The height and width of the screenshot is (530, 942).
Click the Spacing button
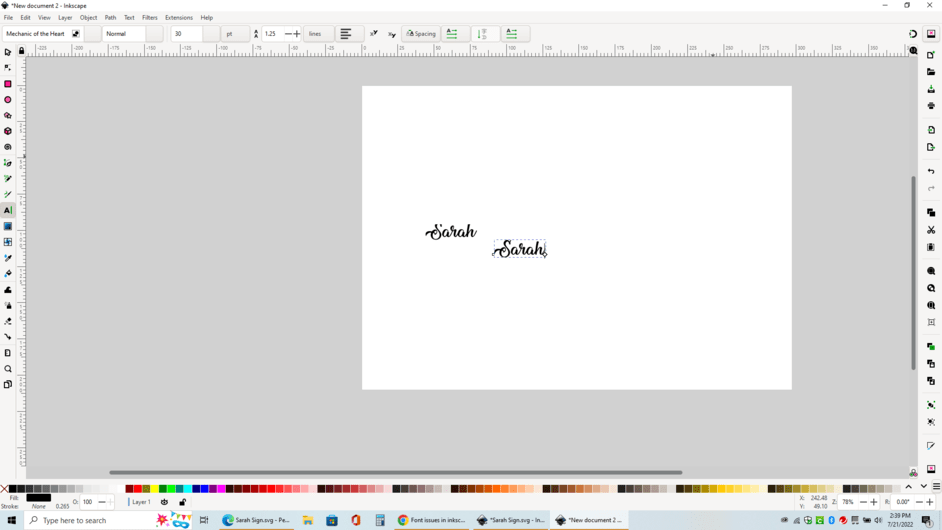[421, 34]
